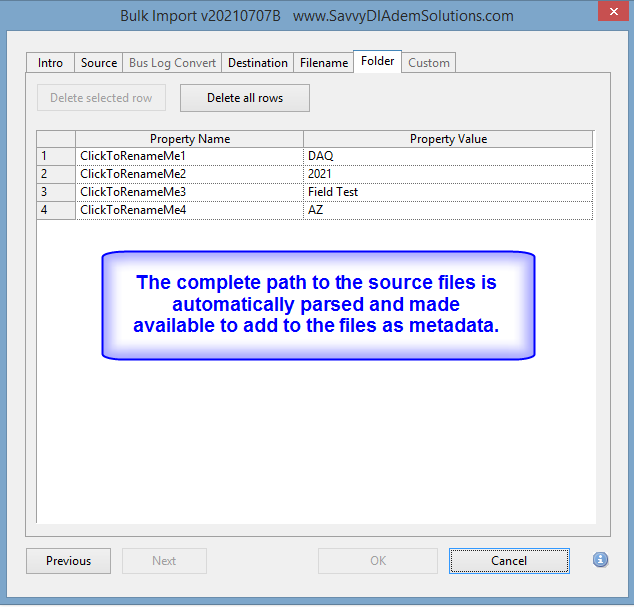Select the AZ property value cell
This screenshot has height=607, width=634.
[448, 210]
